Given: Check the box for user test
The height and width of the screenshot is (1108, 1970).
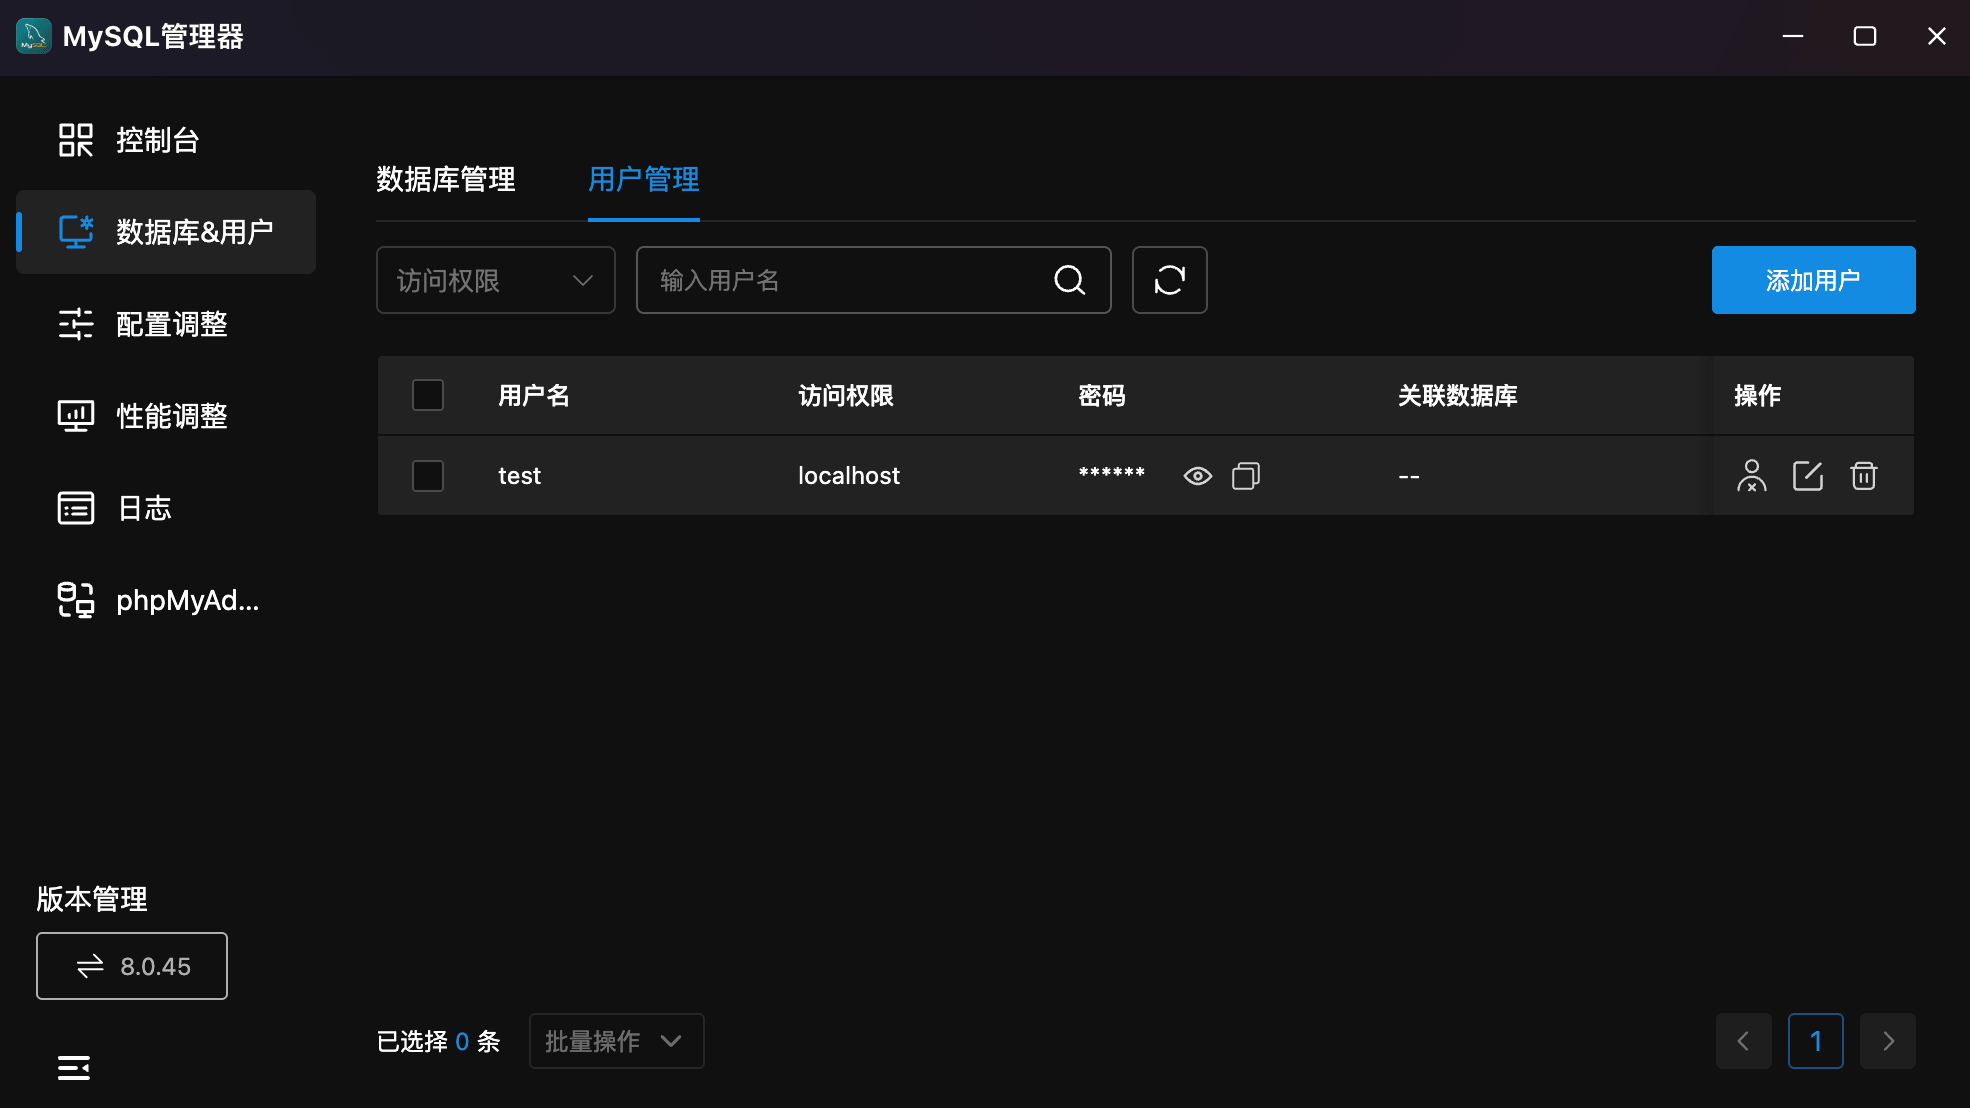Looking at the screenshot, I should 428,476.
